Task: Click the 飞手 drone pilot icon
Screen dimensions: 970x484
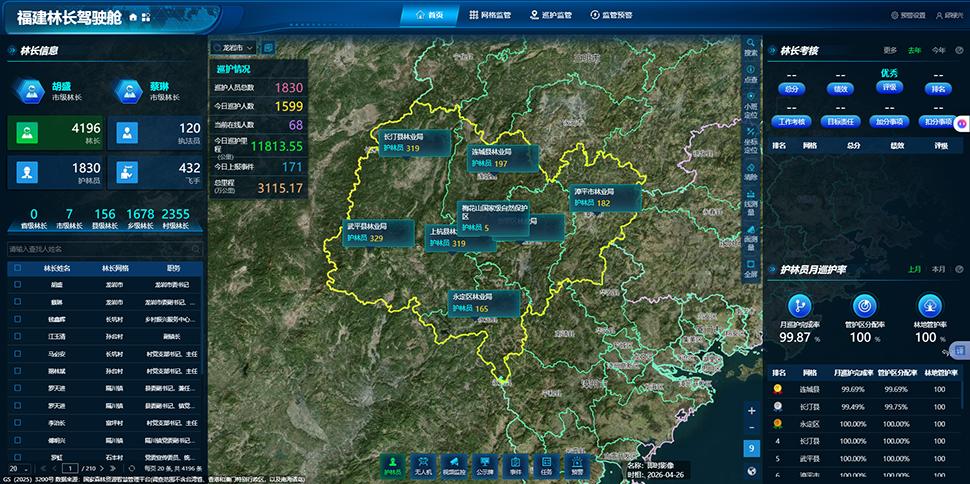Action: [x=127, y=172]
